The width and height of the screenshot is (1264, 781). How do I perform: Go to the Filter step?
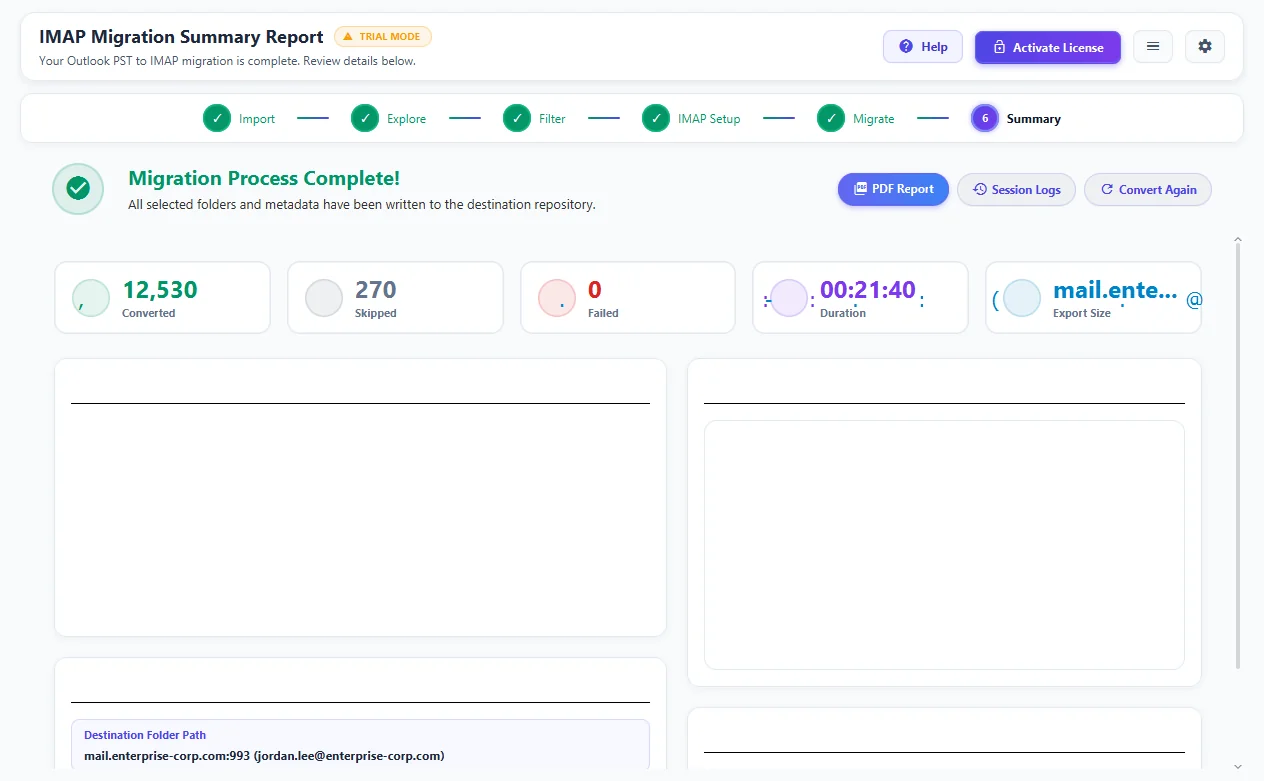(535, 118)
